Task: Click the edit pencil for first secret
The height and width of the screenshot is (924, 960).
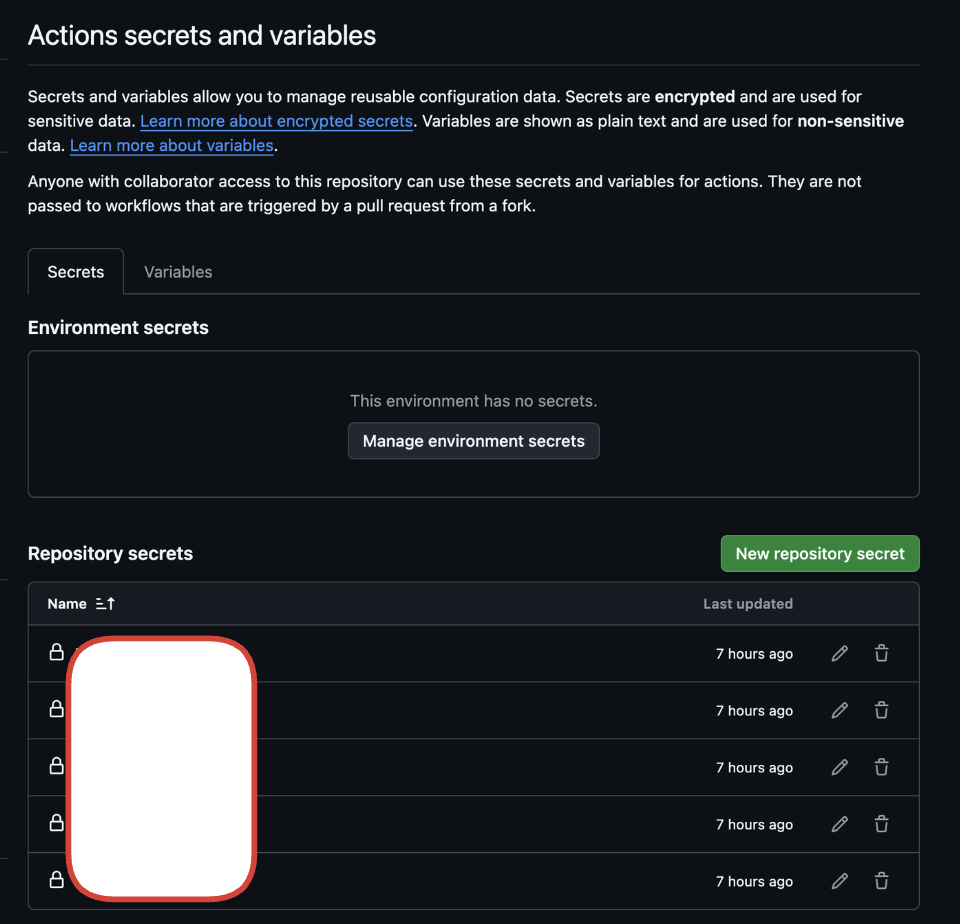Action: coord(840,654)
